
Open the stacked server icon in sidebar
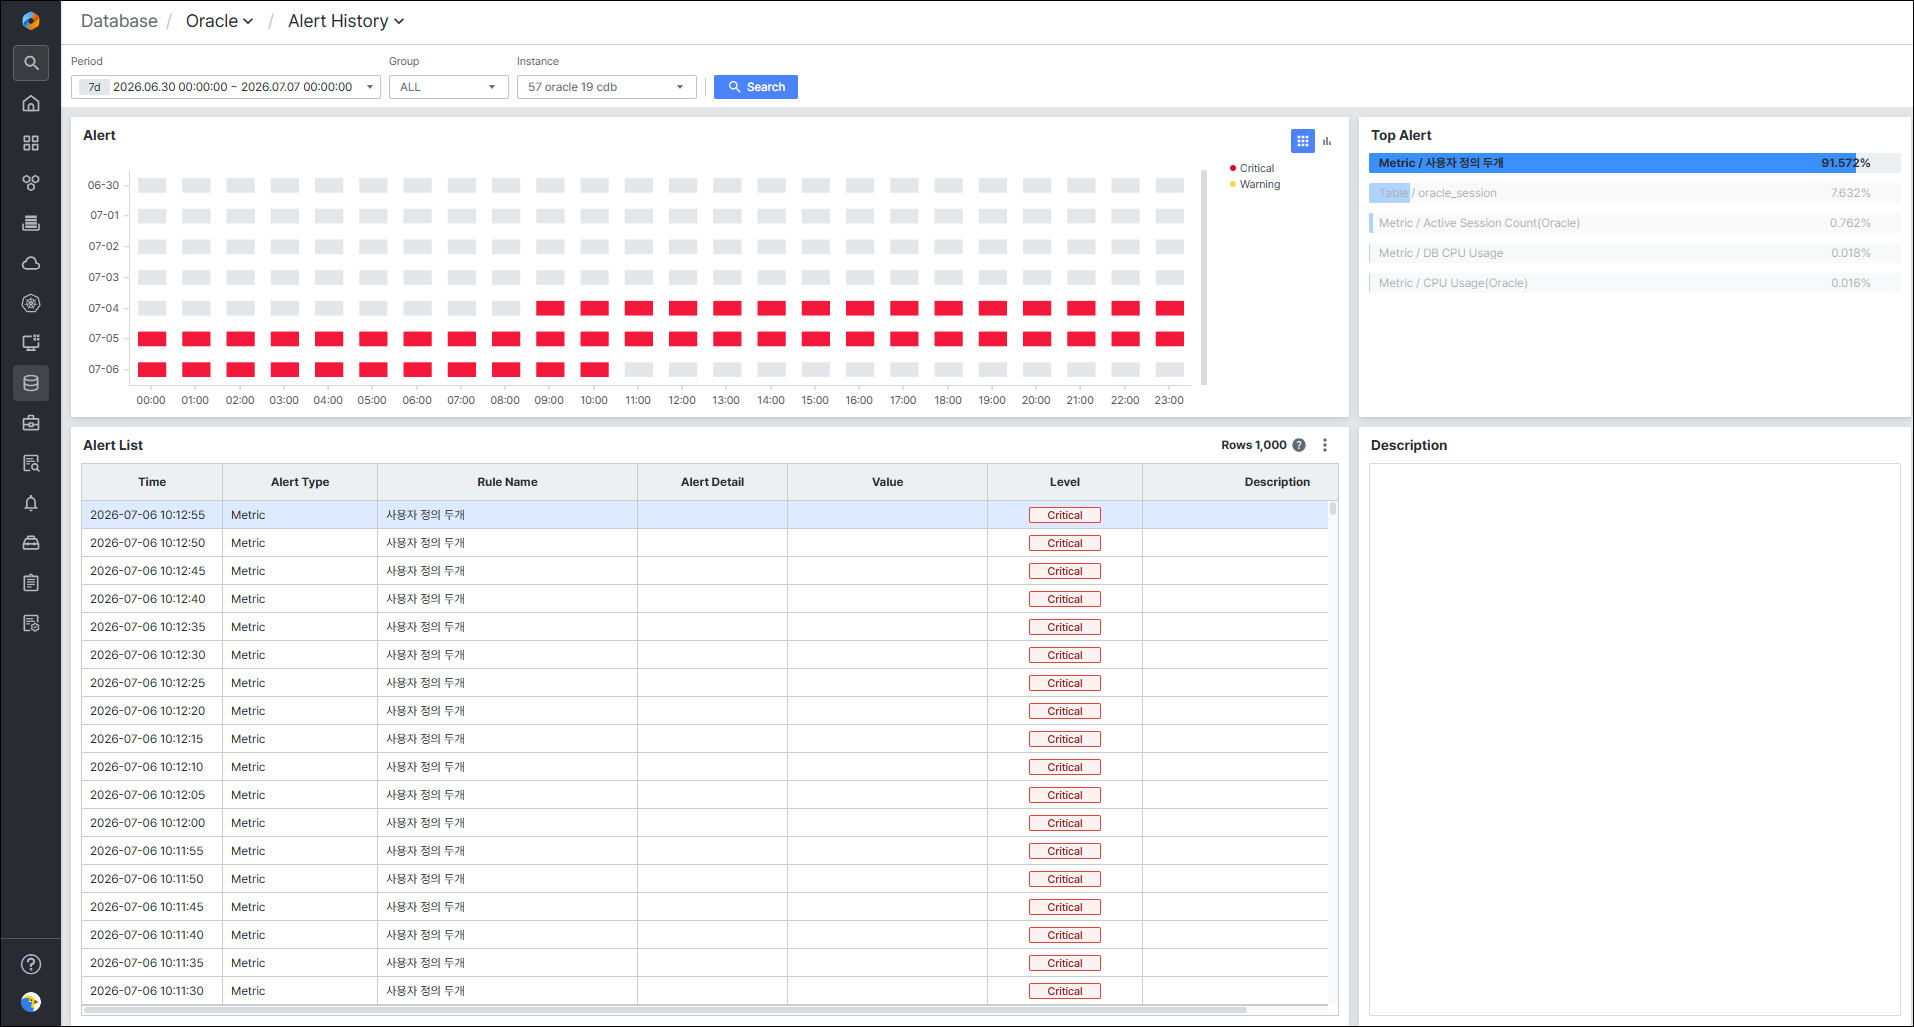[x=31, y=223]
